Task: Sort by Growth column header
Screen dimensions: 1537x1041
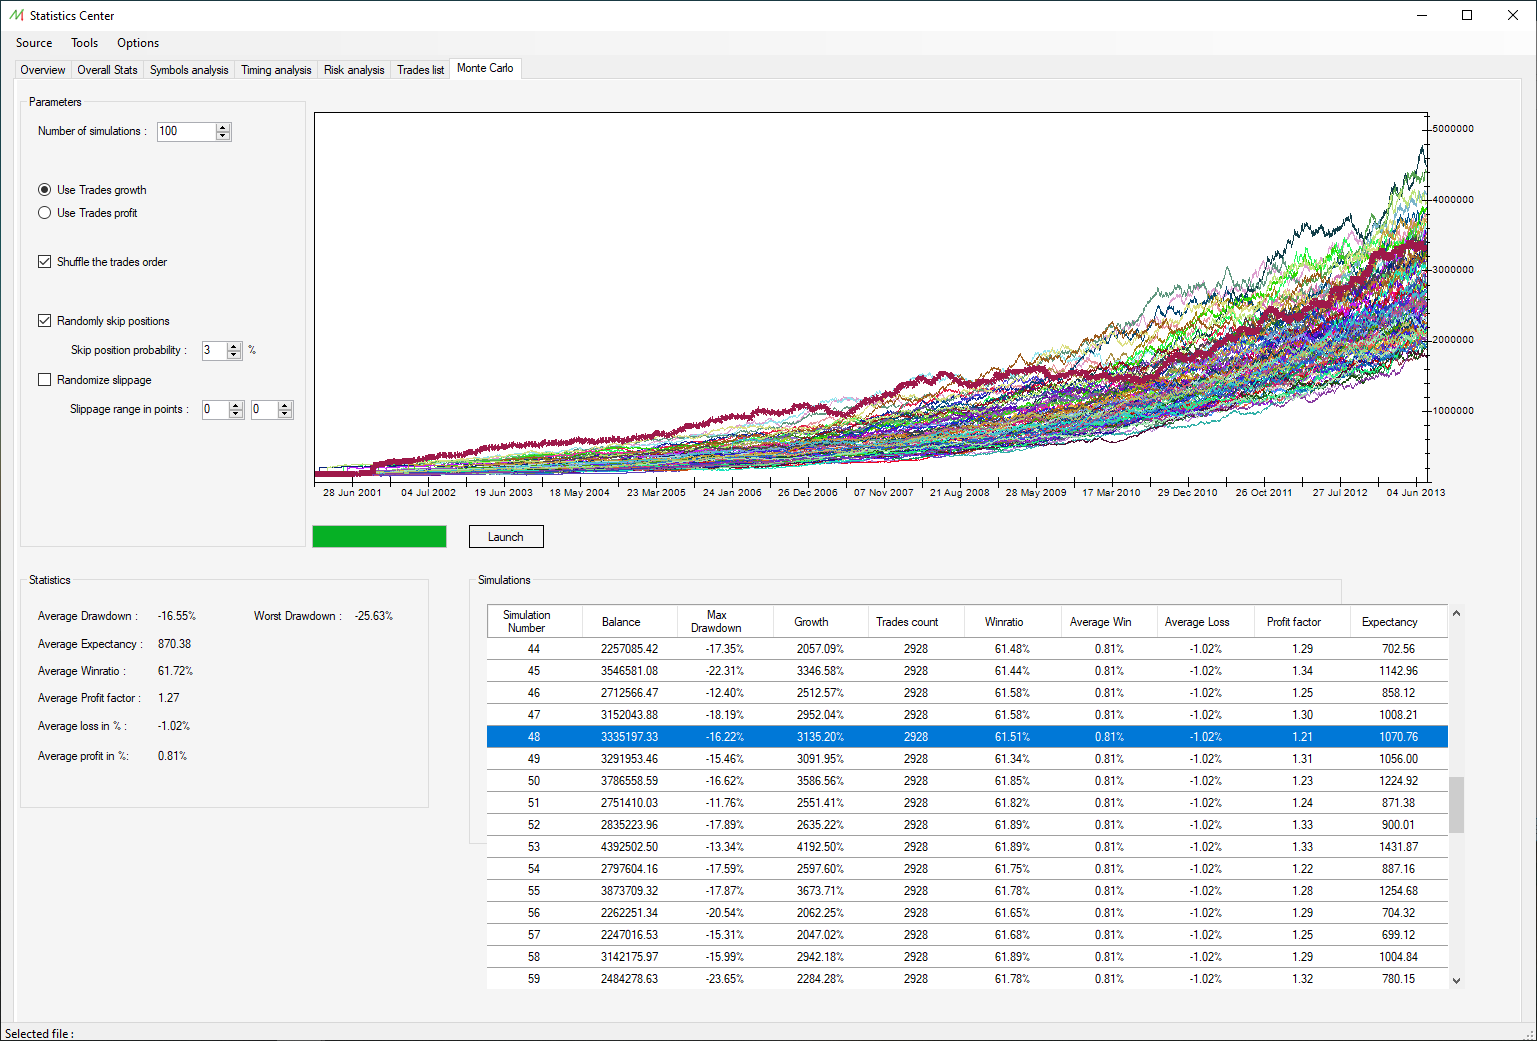Action: 820,621
